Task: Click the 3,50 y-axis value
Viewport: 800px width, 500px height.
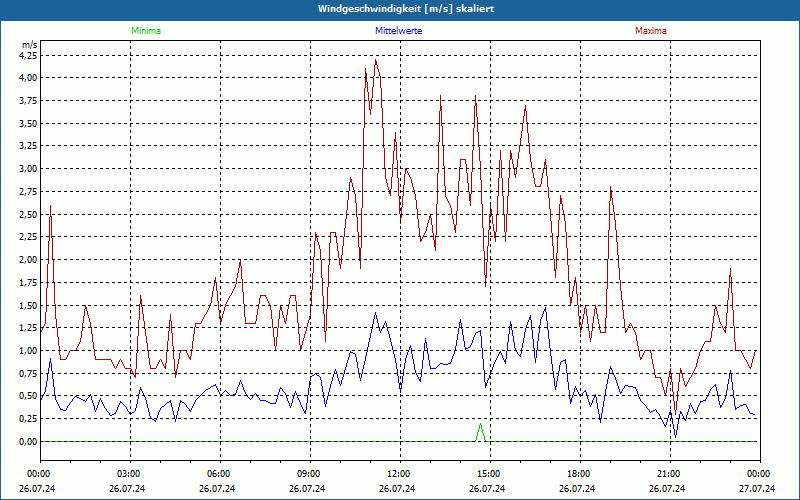Action: 28,123
